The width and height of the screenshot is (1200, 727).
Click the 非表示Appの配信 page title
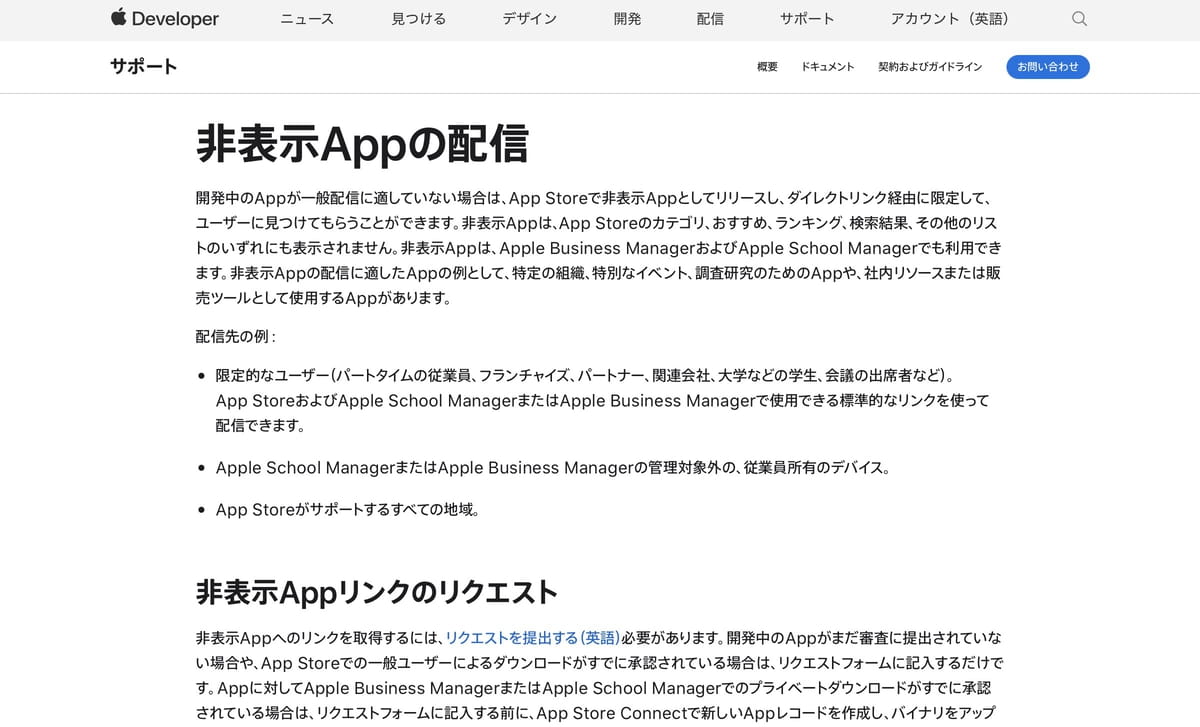point(362,145)
